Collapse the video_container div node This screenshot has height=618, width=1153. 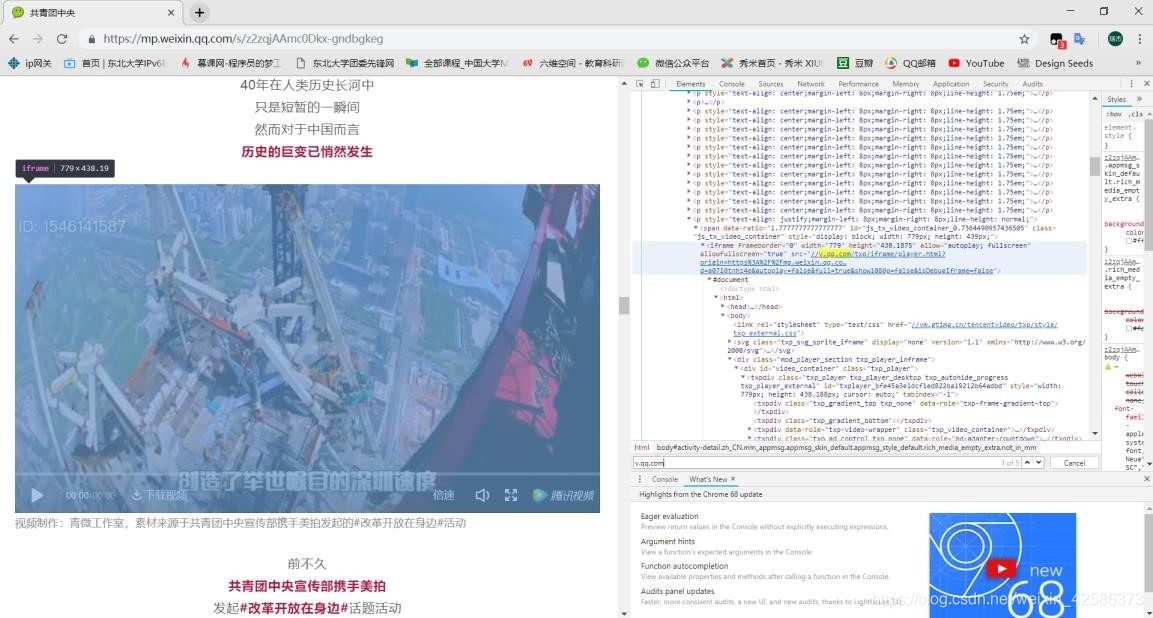click(x=737, y=369)
